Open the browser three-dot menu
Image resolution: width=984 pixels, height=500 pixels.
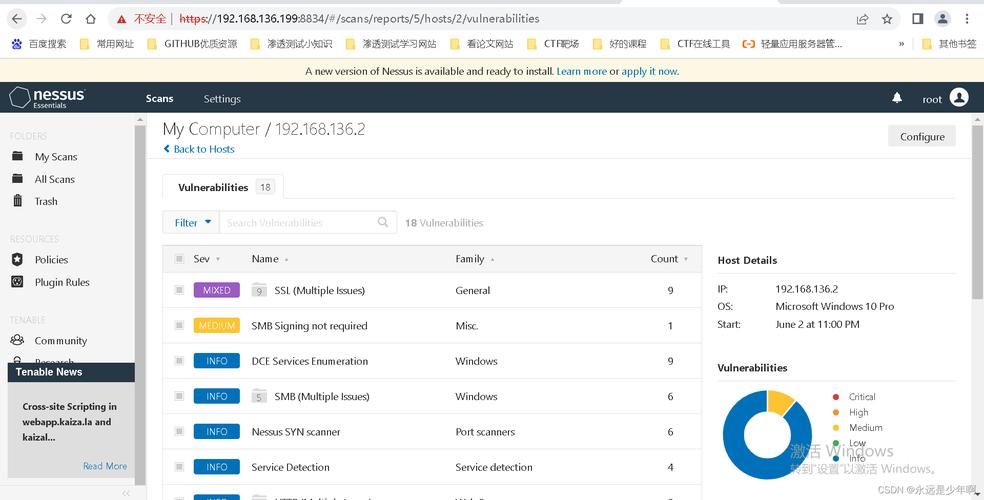click(x=967, y=19)
